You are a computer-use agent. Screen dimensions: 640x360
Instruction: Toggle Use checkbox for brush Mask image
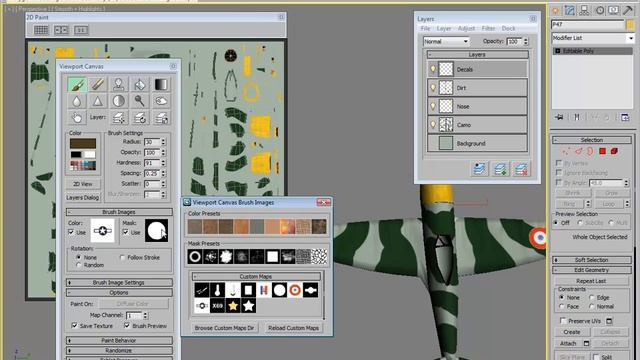point(126,232)
